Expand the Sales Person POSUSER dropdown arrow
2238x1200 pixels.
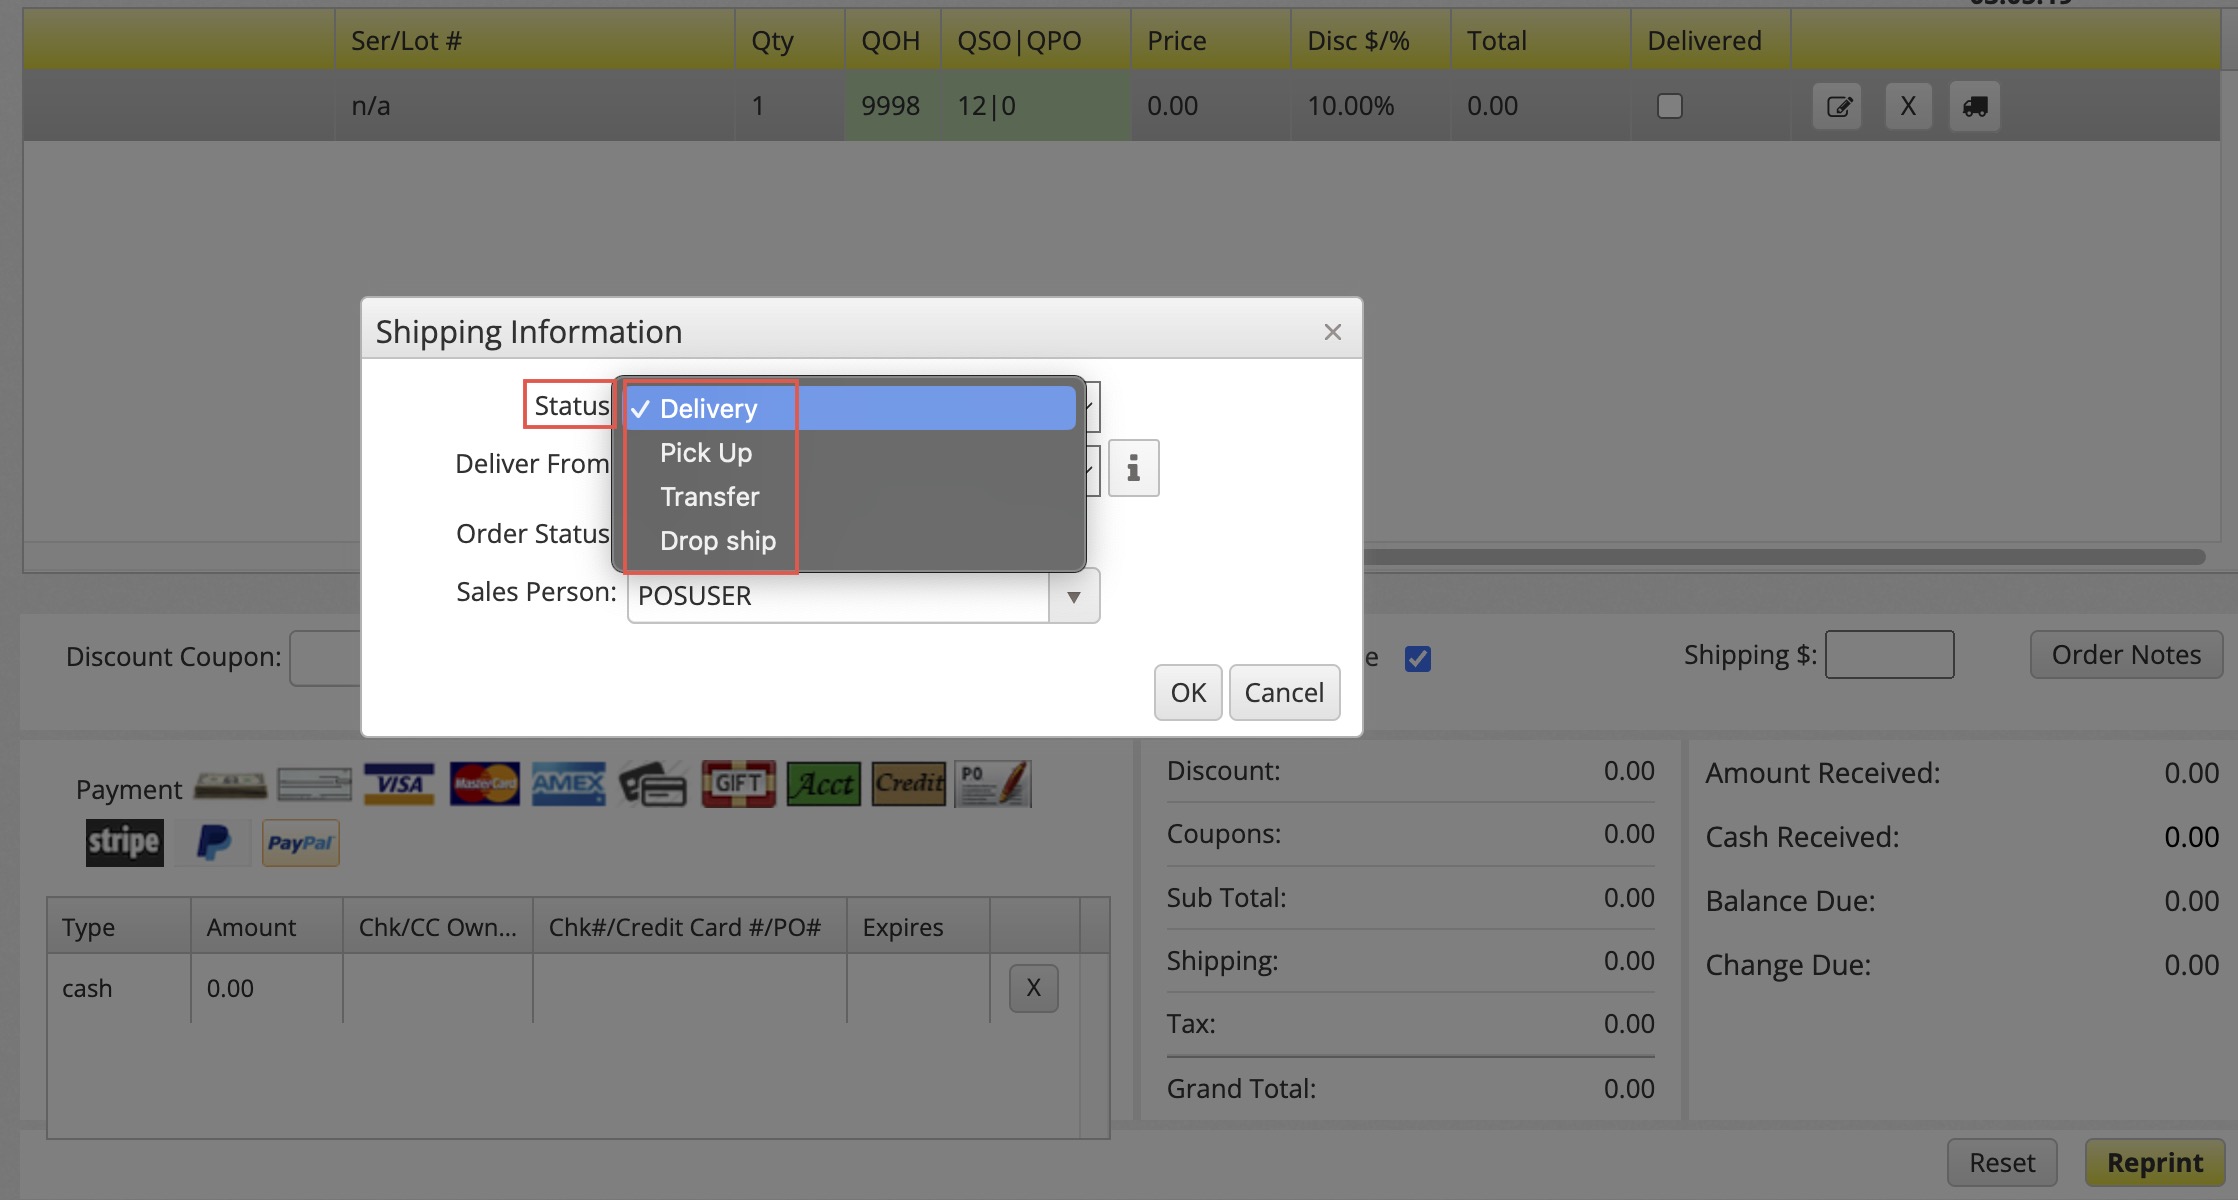pyautogui.click(x=1073, y=596)
